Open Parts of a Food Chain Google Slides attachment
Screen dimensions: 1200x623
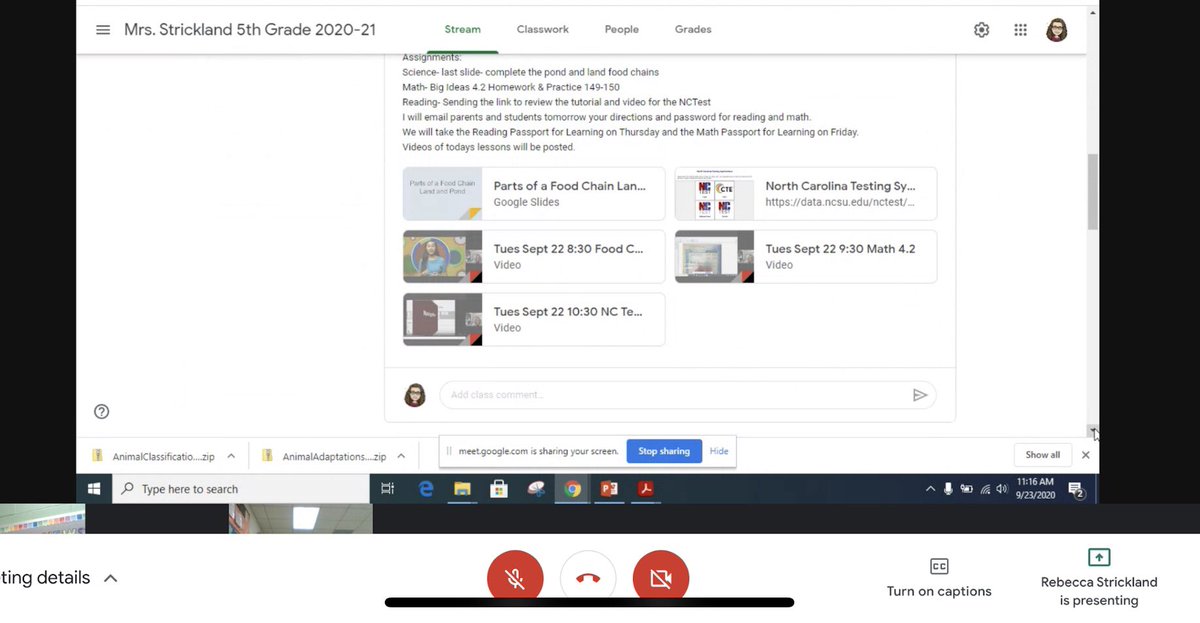click(534, 194)
